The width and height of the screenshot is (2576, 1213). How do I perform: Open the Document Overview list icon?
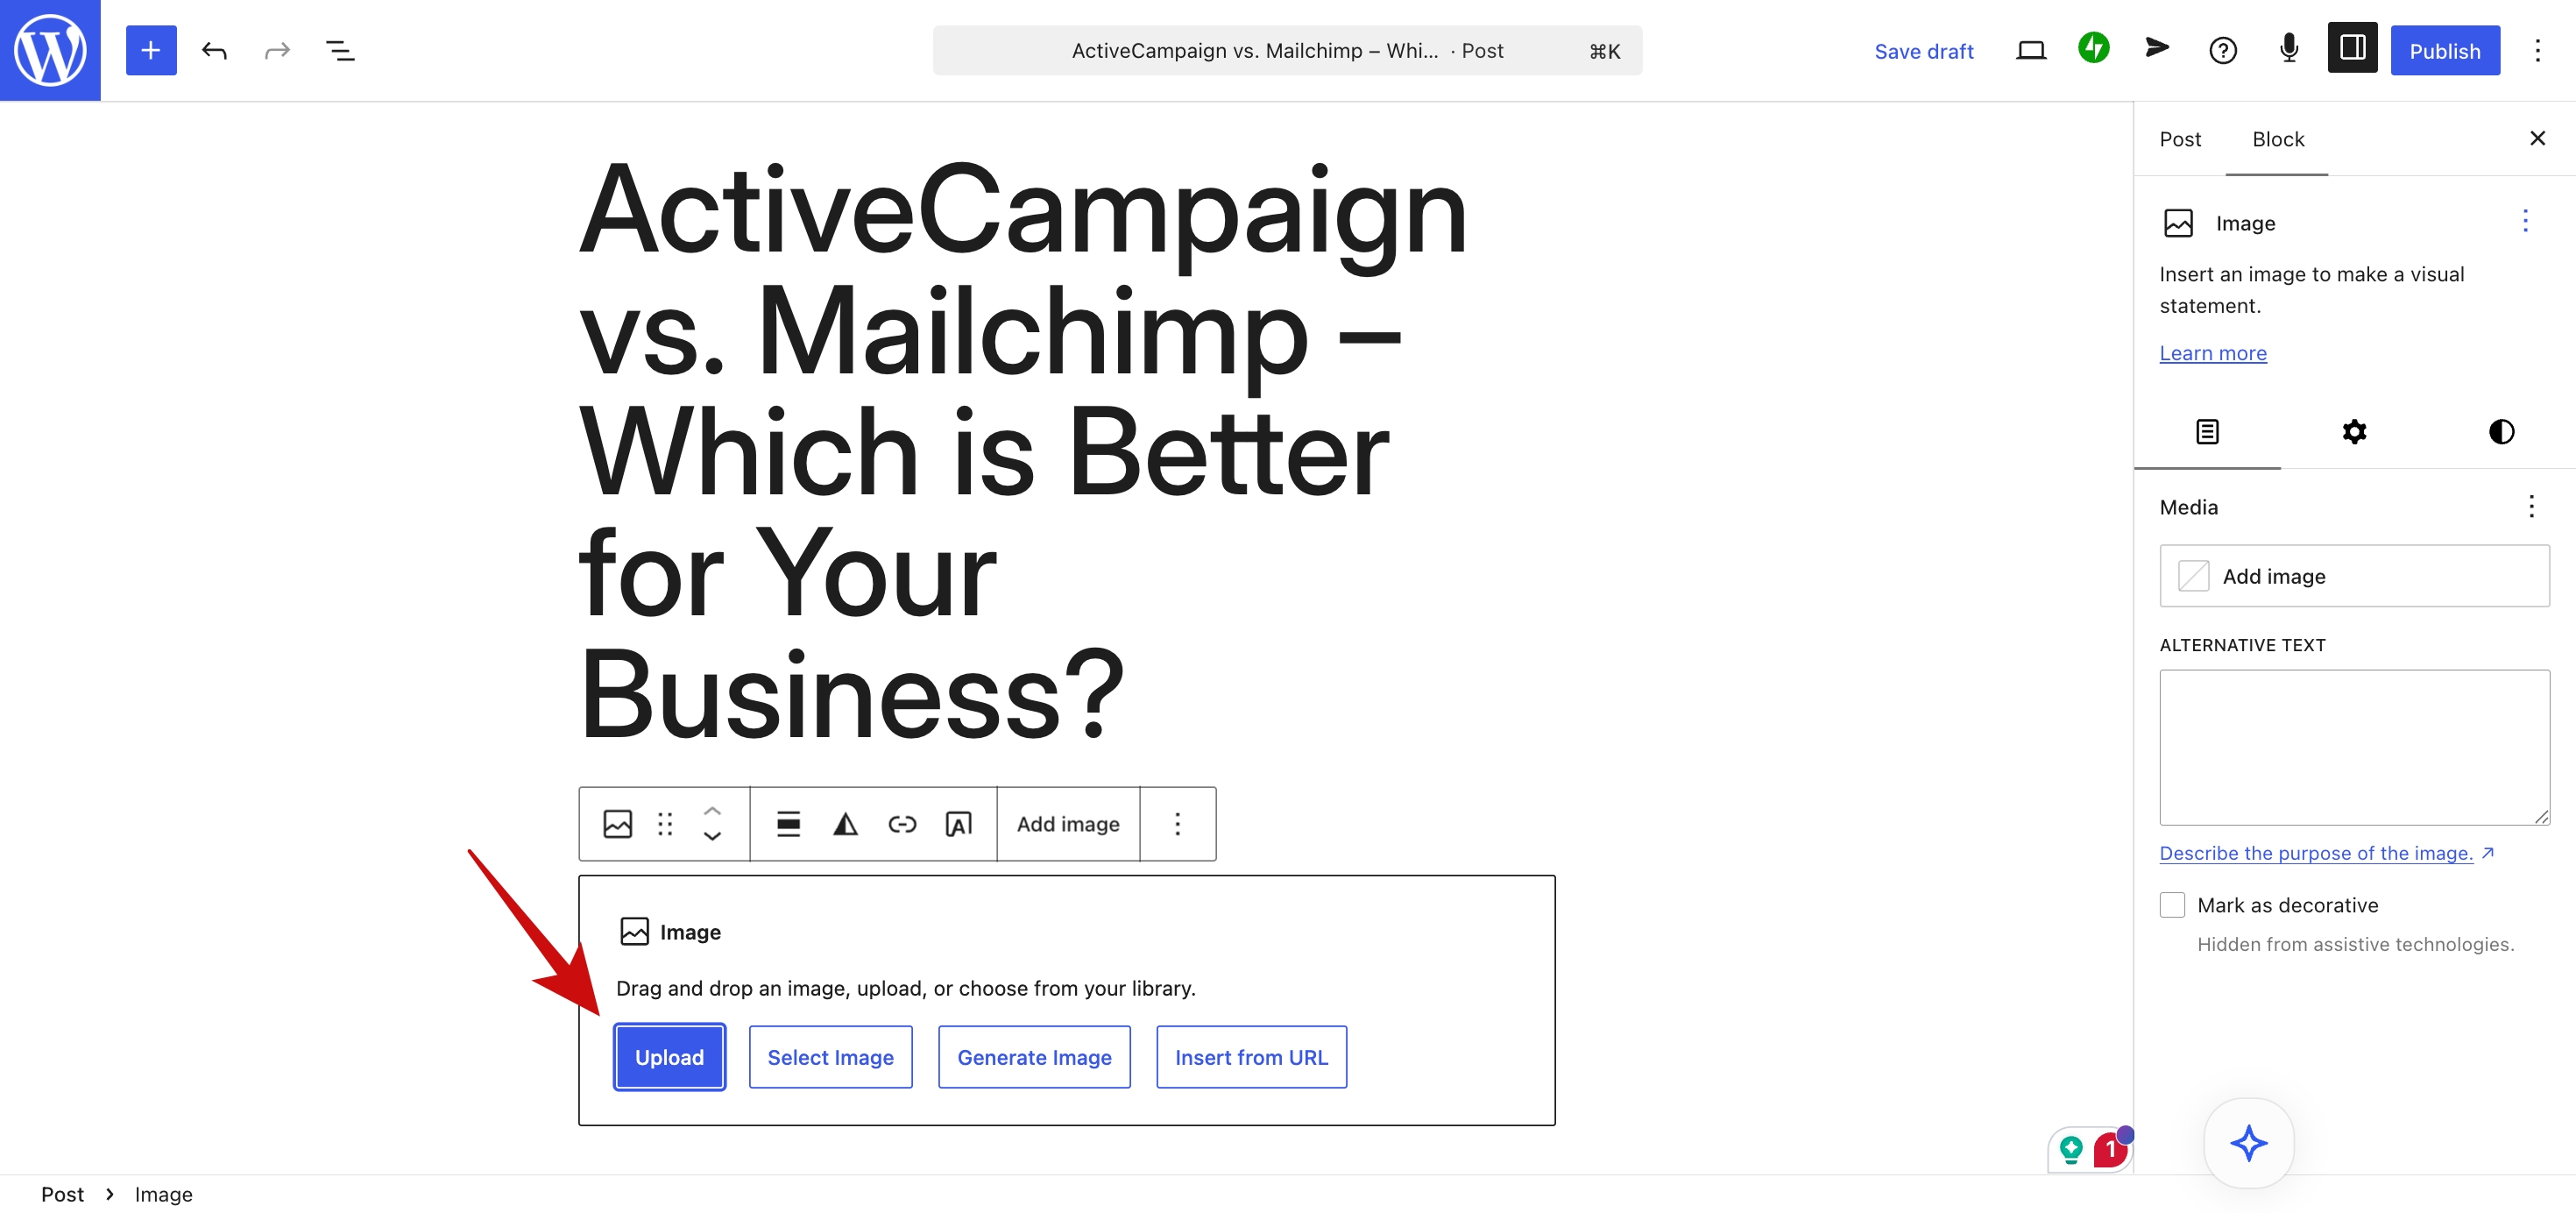(340, 50)
